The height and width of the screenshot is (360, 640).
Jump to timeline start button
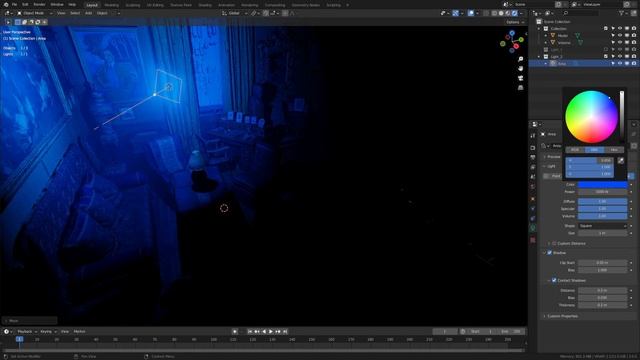pyautogui.click(x=250, y=332)
